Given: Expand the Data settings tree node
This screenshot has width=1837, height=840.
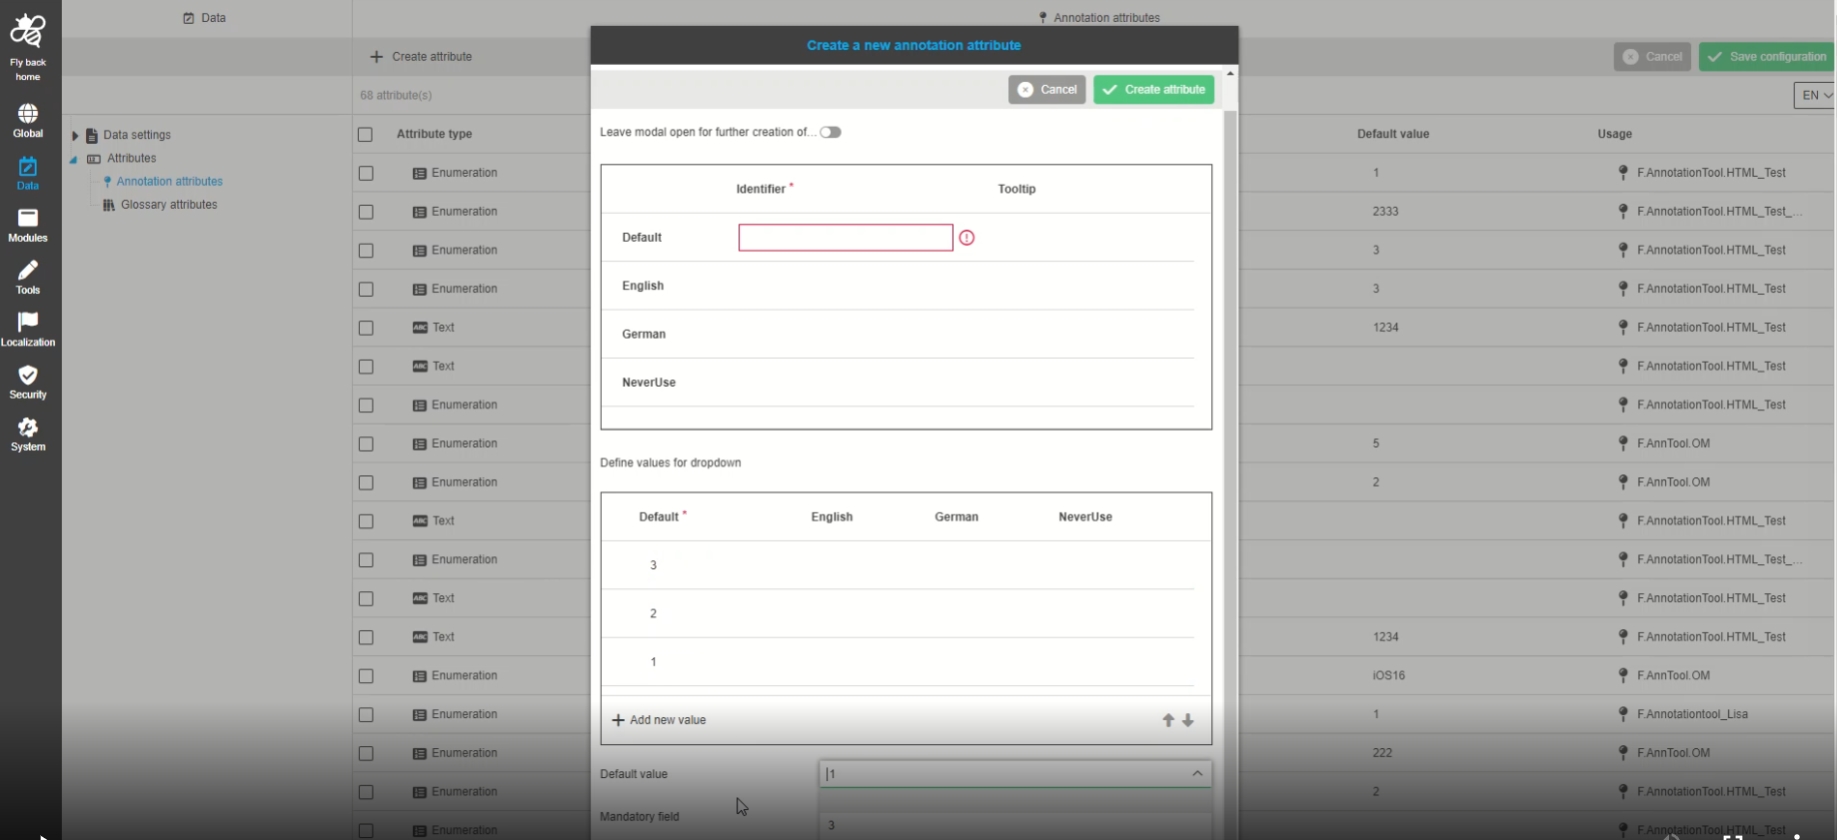Looking at the screenshot, I should point(74,135).
